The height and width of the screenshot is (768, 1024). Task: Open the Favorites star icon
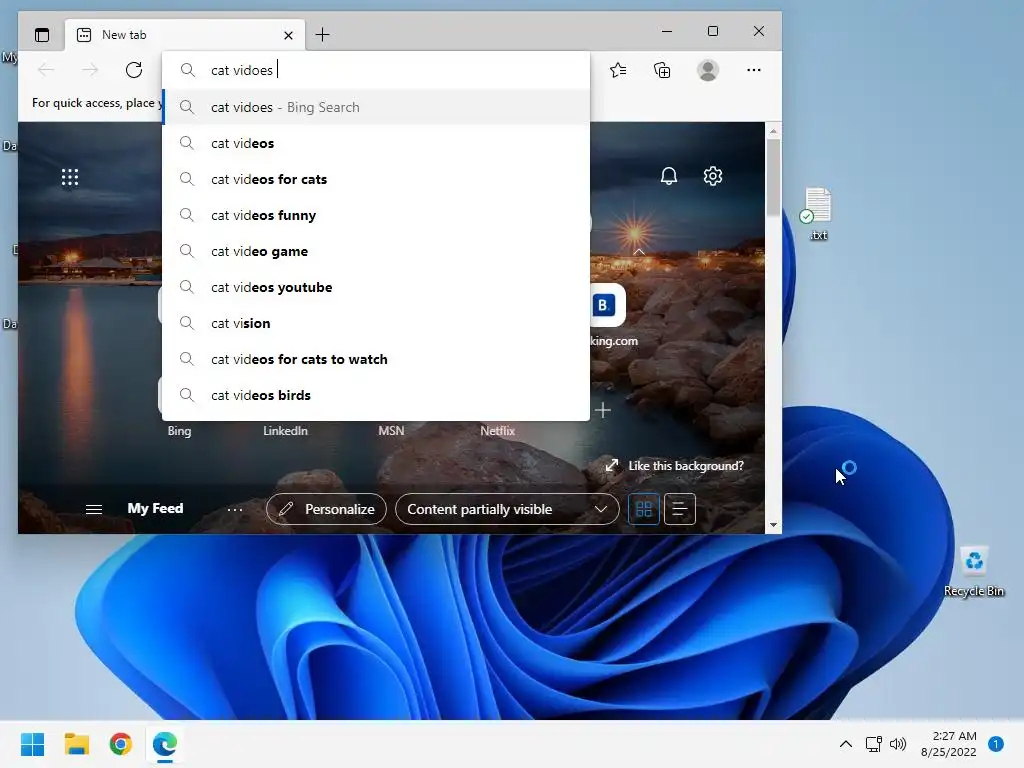click(x=618, y=70)
